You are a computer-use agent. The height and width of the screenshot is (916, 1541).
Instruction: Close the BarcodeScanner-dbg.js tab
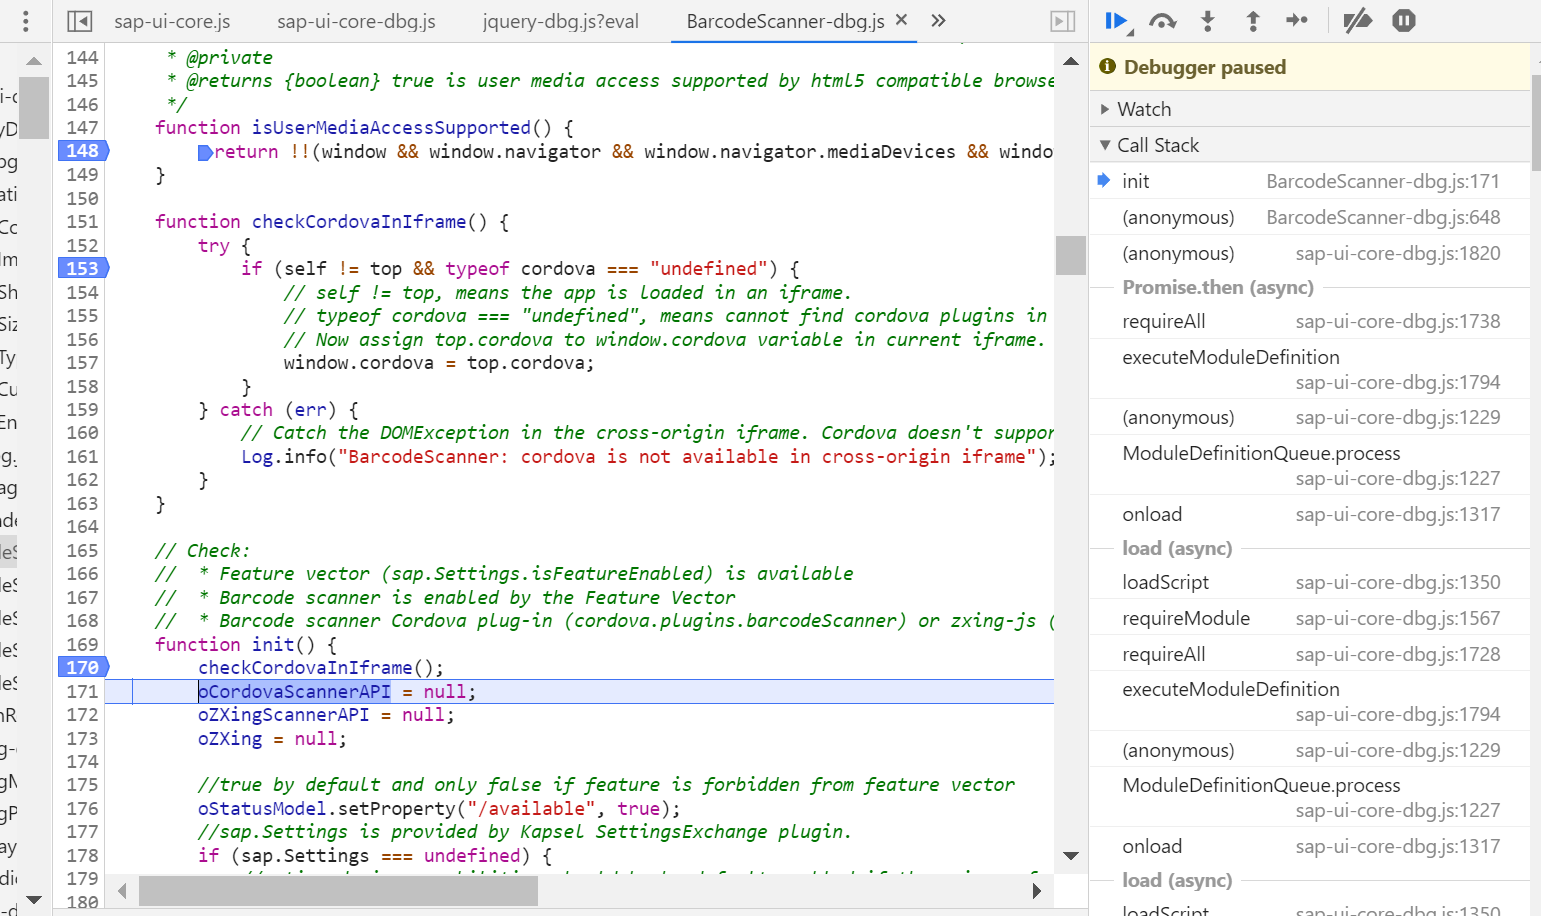[x=901, y=20]
